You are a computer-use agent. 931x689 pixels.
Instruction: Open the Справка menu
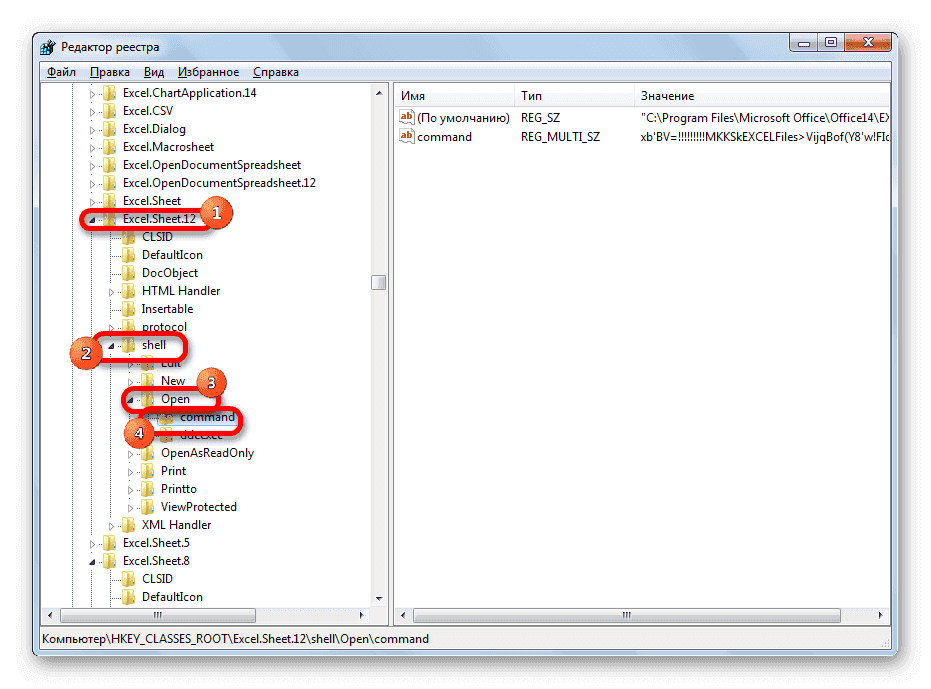[276, 72]
